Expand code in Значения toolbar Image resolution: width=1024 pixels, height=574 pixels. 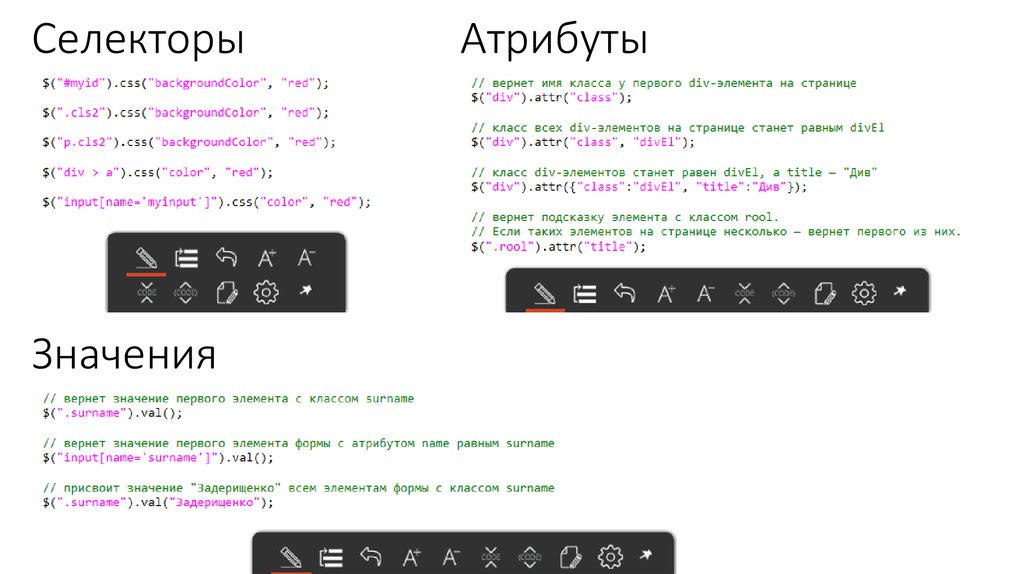530,556
